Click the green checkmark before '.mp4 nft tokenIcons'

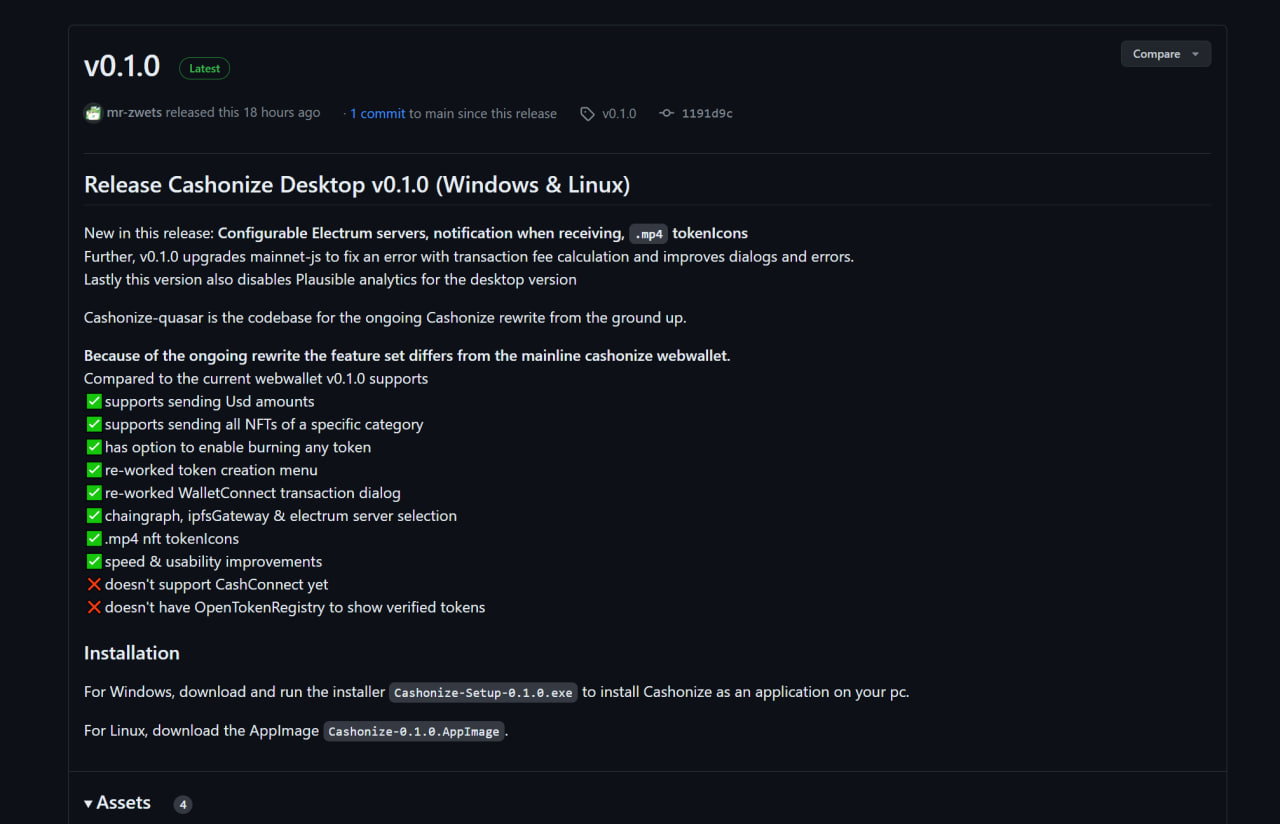[x=94, y=538]
